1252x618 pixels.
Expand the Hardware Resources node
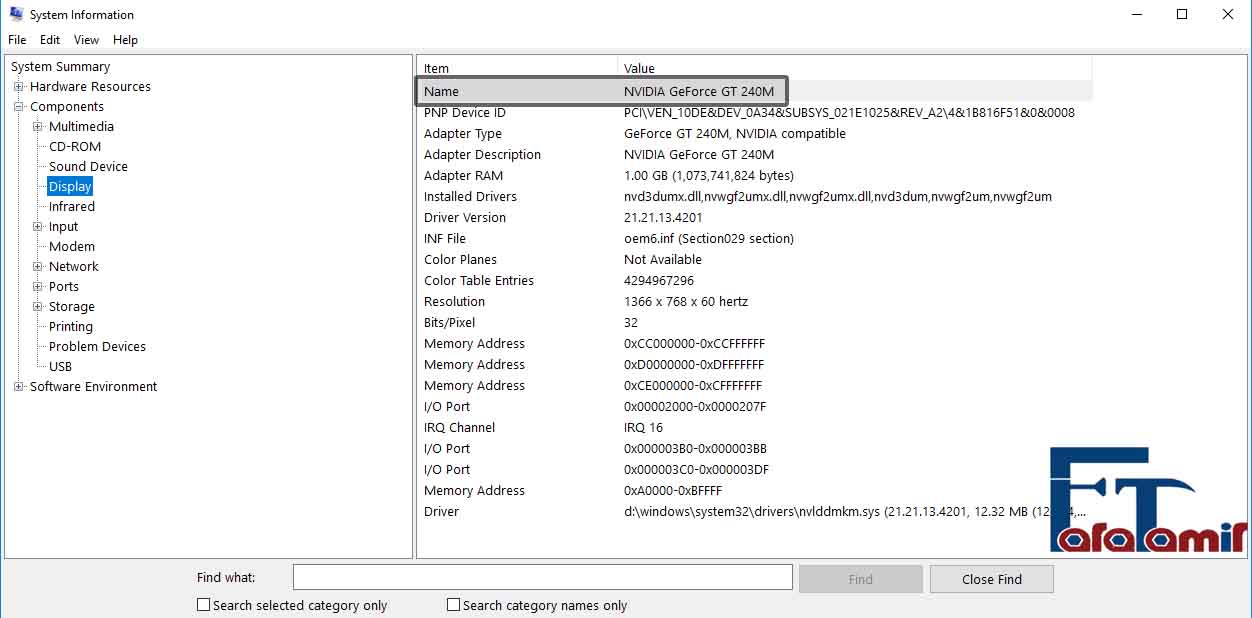(x=18, y=87)
